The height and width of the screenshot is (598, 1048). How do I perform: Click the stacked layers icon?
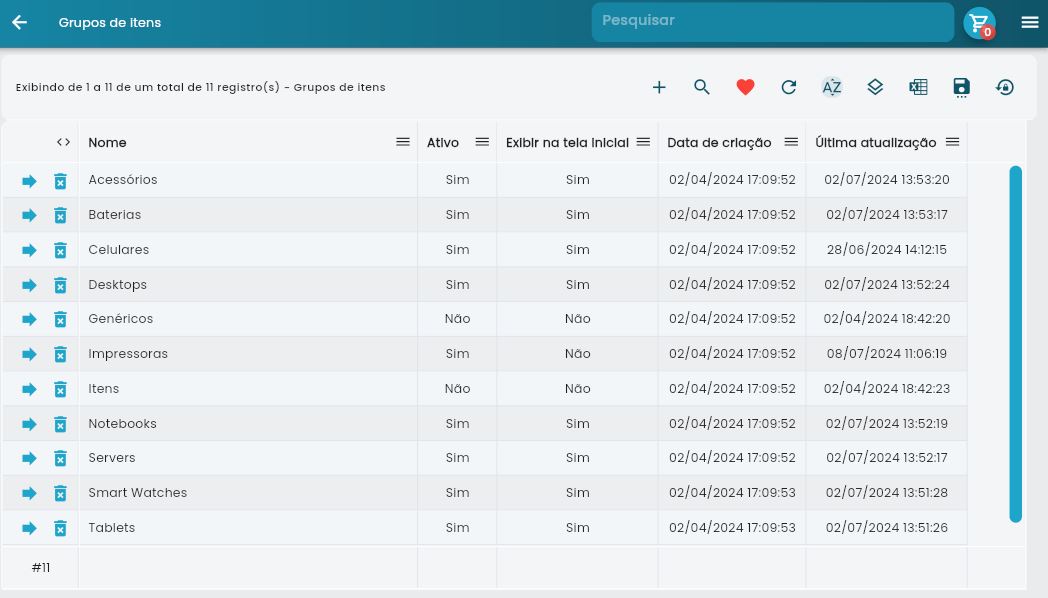pyautogui.click(x=875, y=87)
